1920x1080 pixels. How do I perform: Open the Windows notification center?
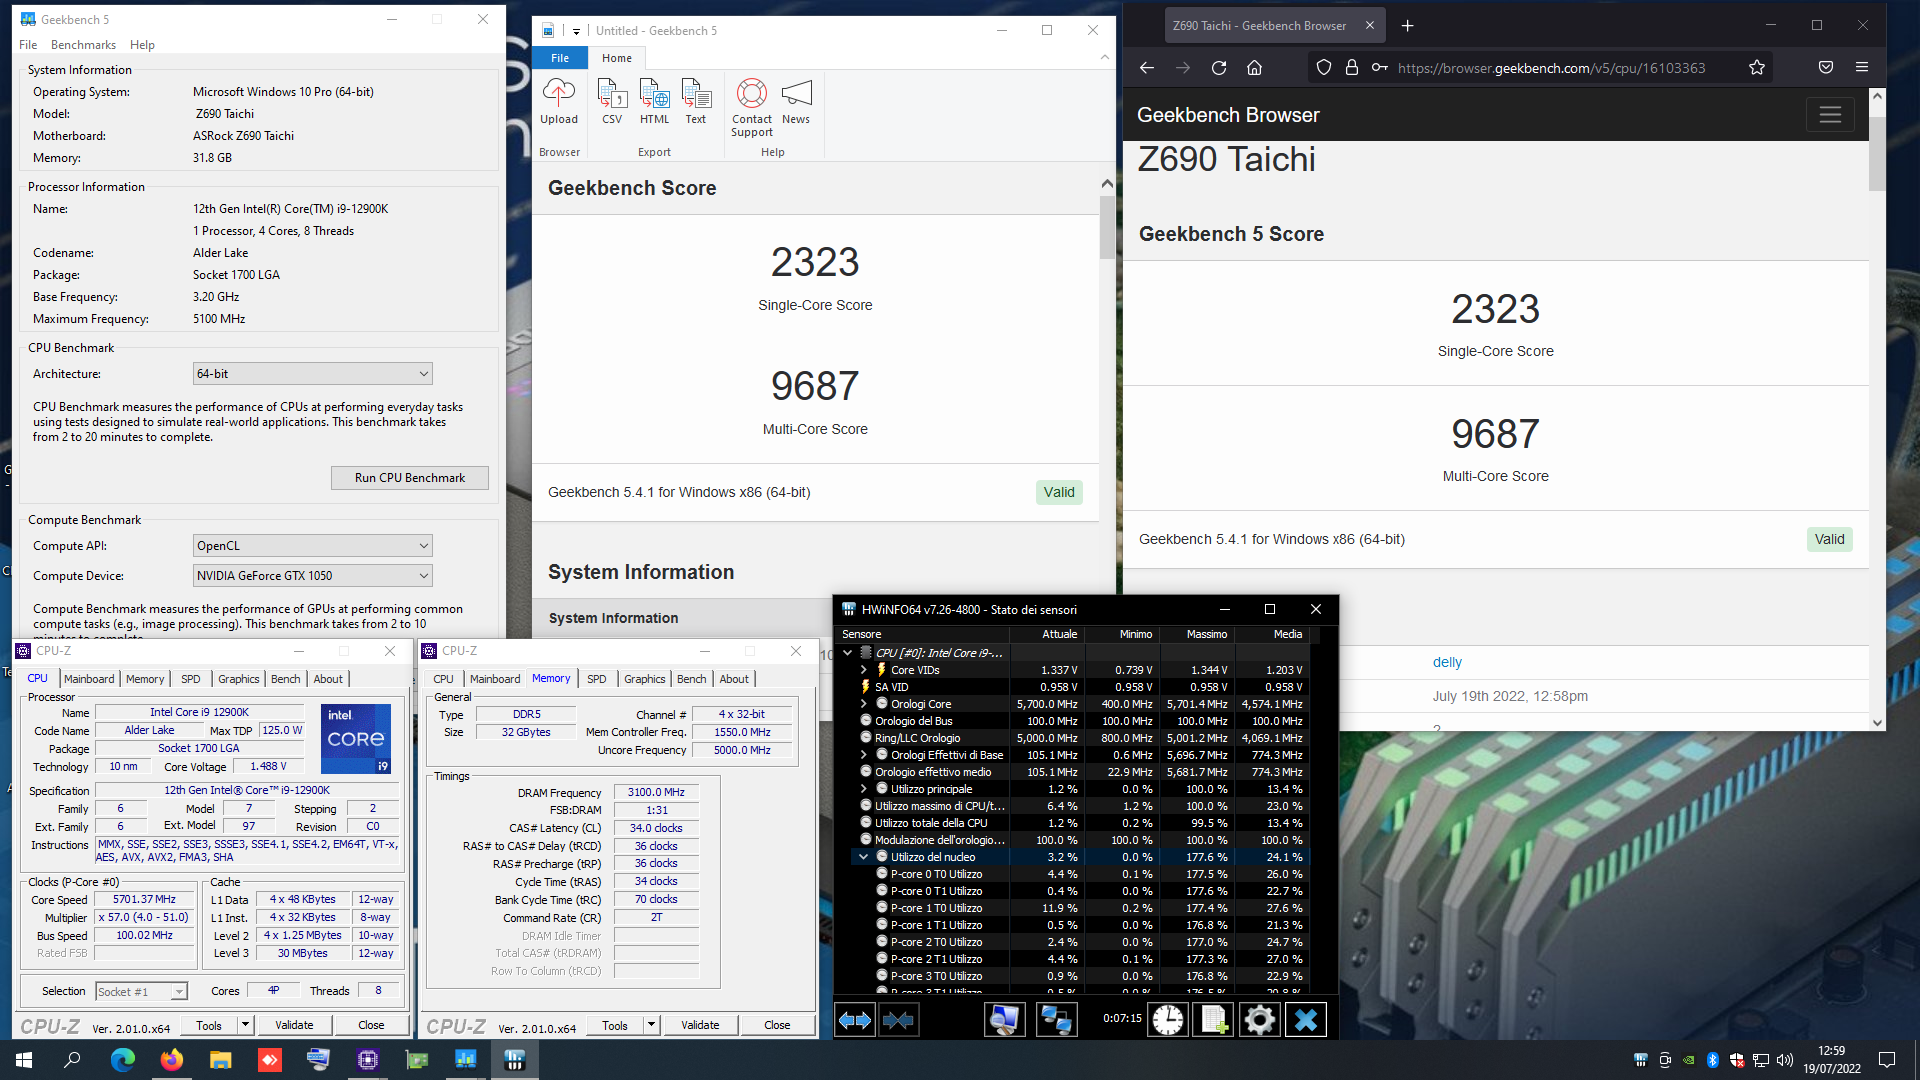[1887, 1060]
